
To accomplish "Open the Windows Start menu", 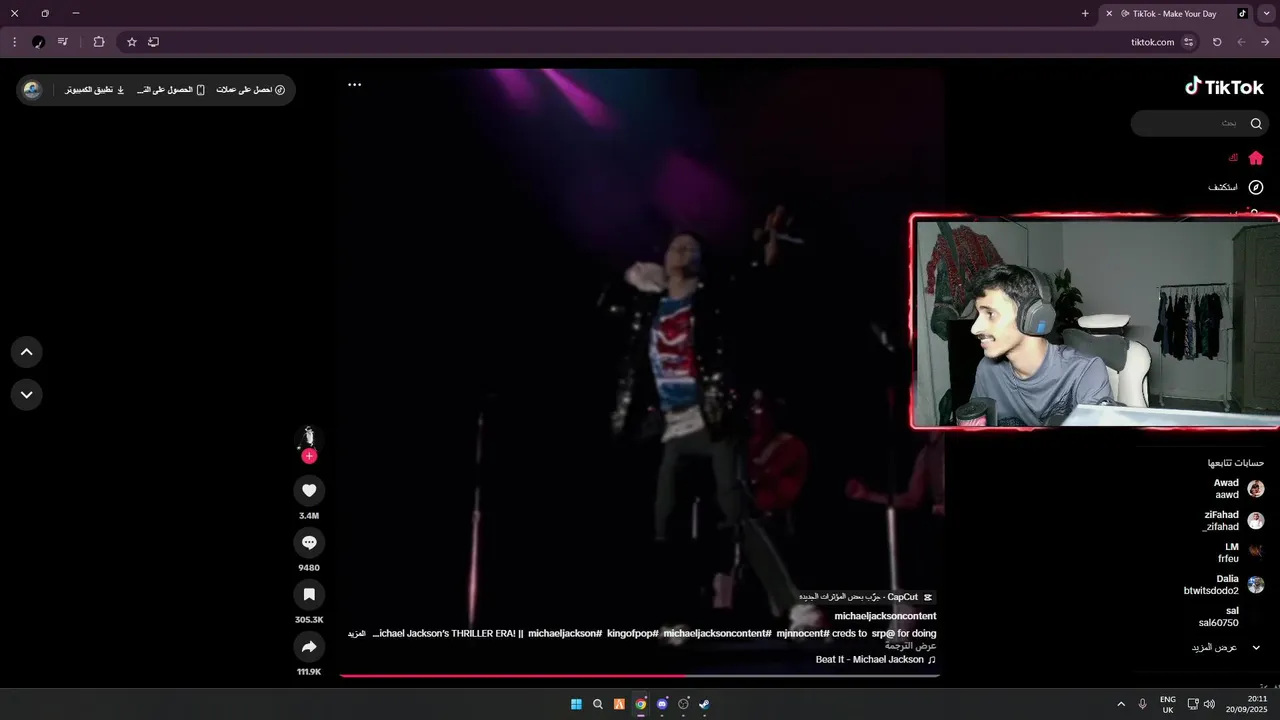I will [576, 704].
